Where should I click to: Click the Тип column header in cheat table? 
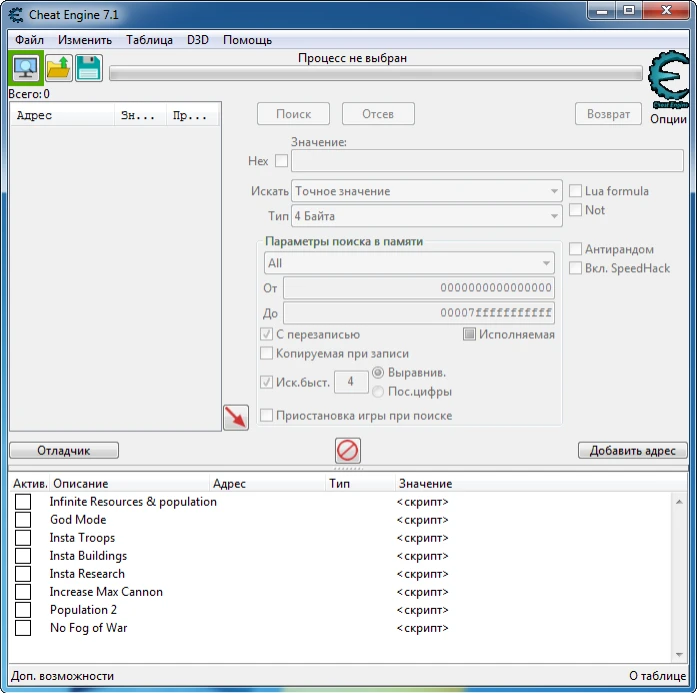(x=360, y=484)
